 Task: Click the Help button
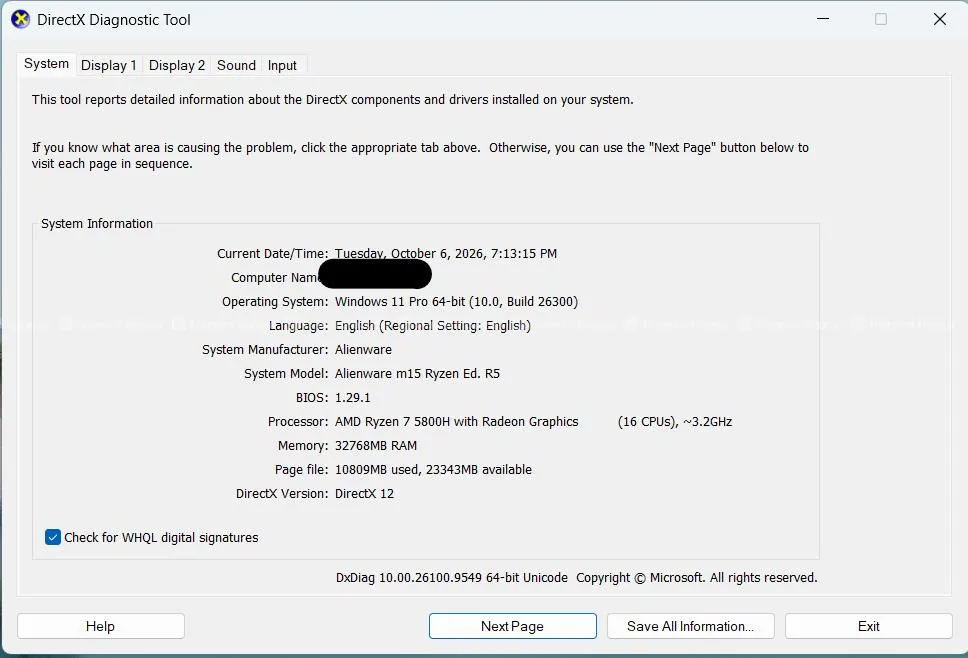click(x=101, y=626)
